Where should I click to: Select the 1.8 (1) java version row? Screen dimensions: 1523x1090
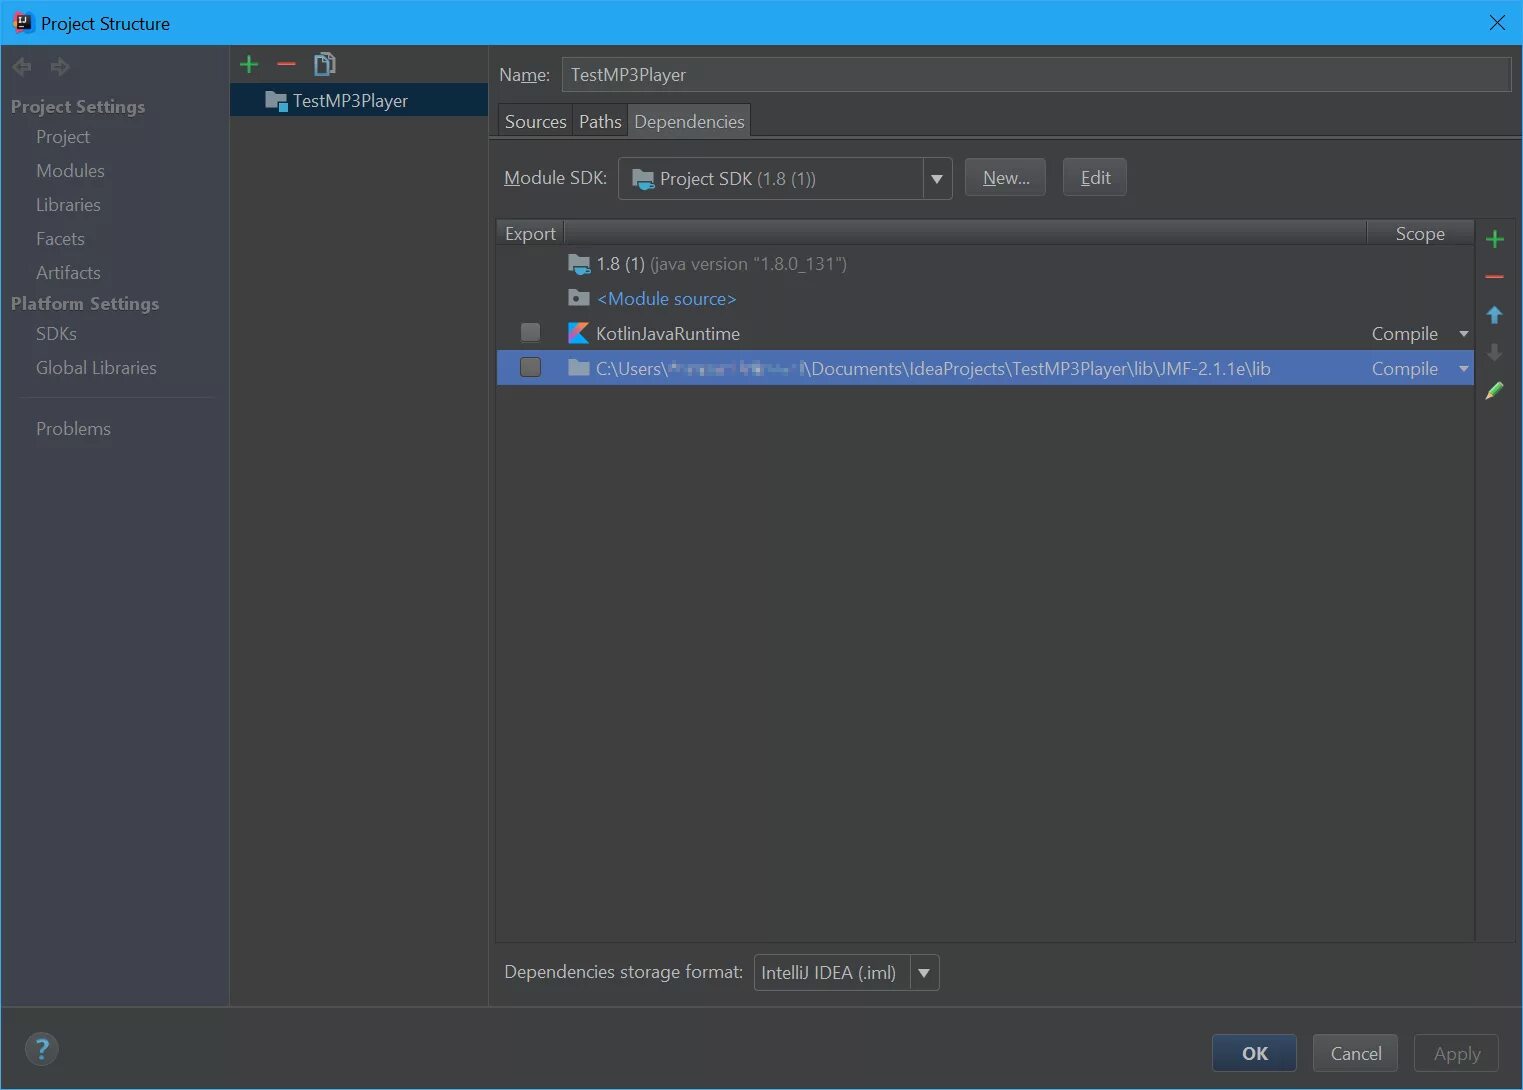[x=985, y=264]
